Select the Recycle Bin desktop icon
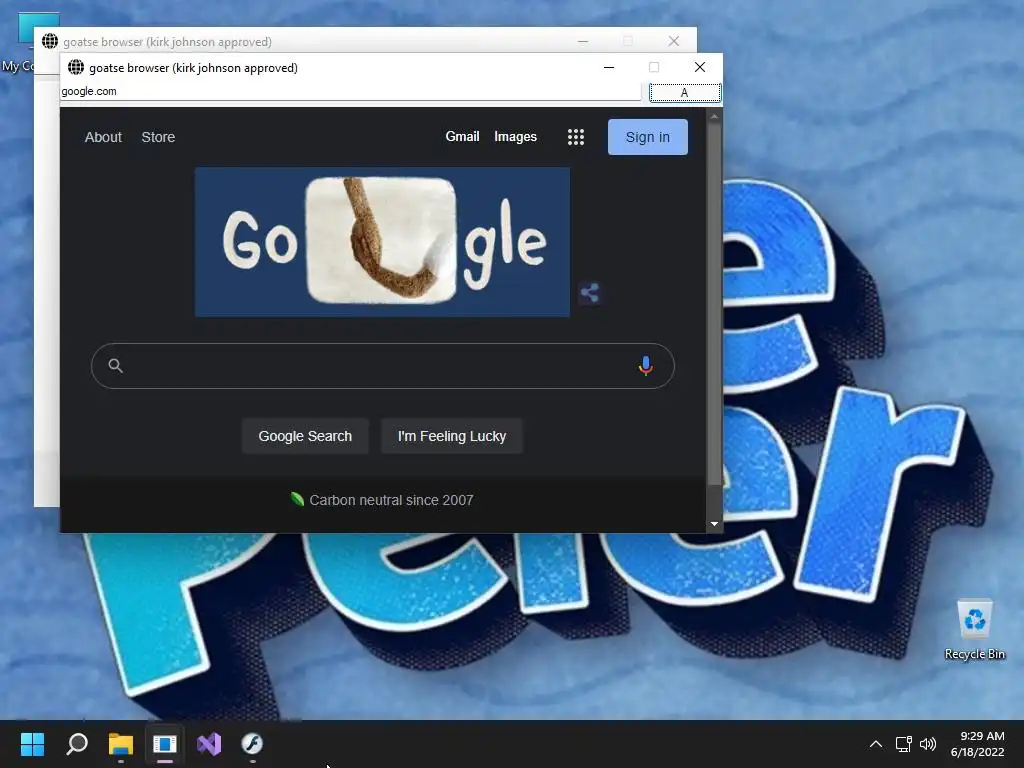1024x768 pixels. (974, 629)
